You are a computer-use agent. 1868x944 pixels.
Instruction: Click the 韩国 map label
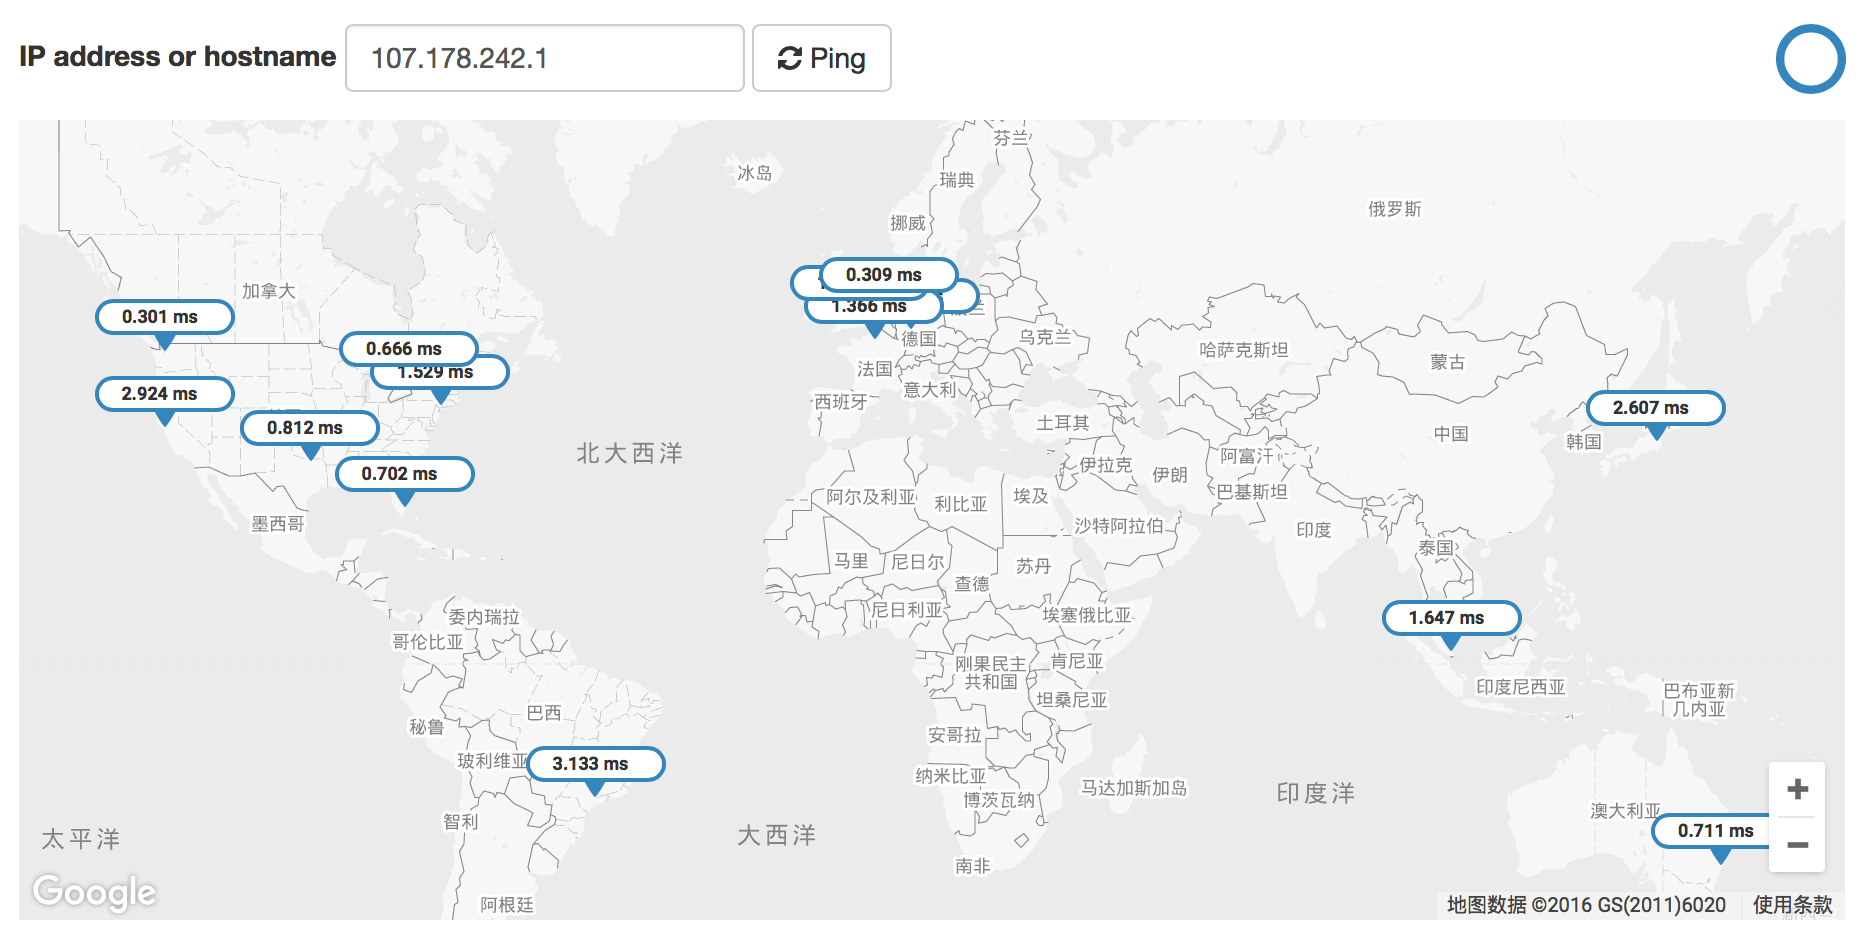click(1584, 441)
